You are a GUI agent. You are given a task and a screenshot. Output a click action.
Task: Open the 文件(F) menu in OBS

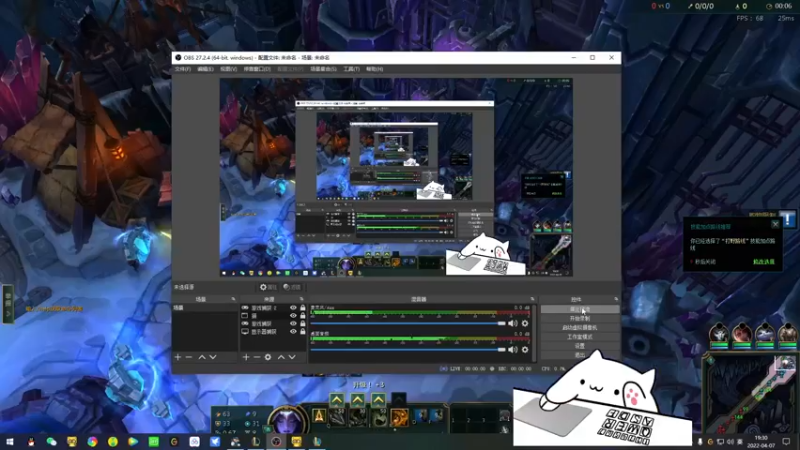[x=182, y=69]
